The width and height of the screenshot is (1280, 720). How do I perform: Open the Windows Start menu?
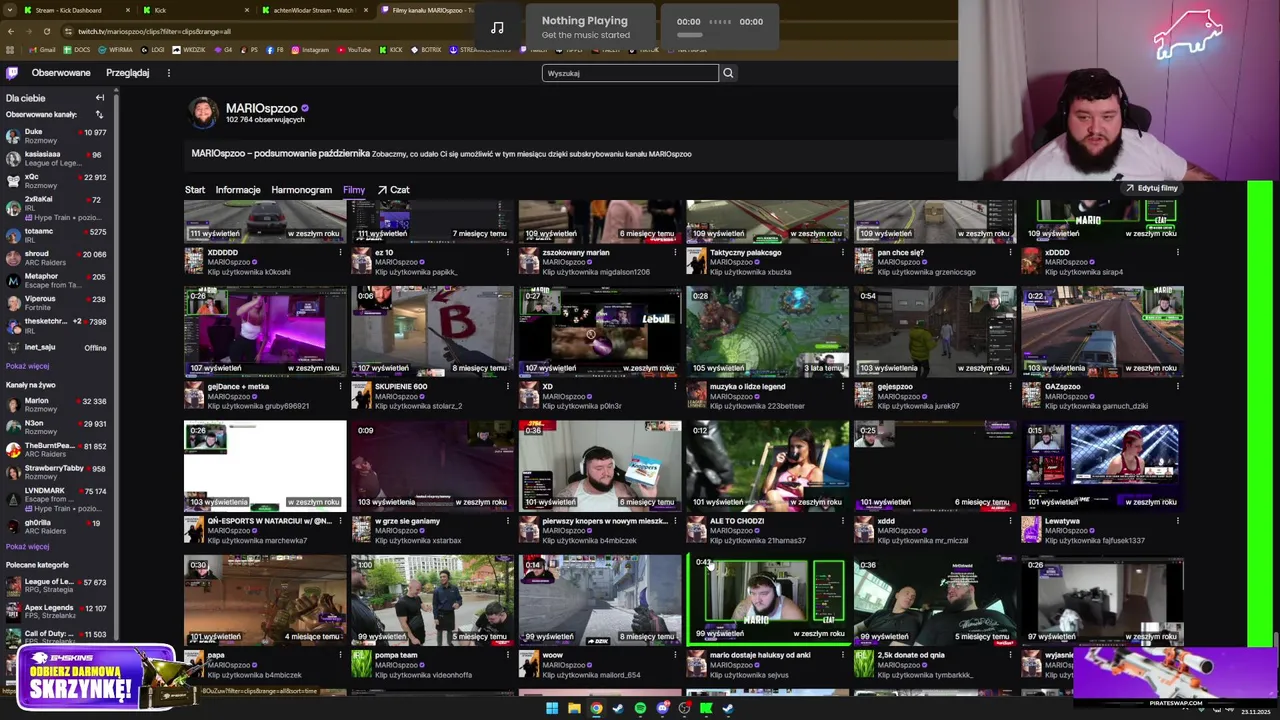click(551, 708)
